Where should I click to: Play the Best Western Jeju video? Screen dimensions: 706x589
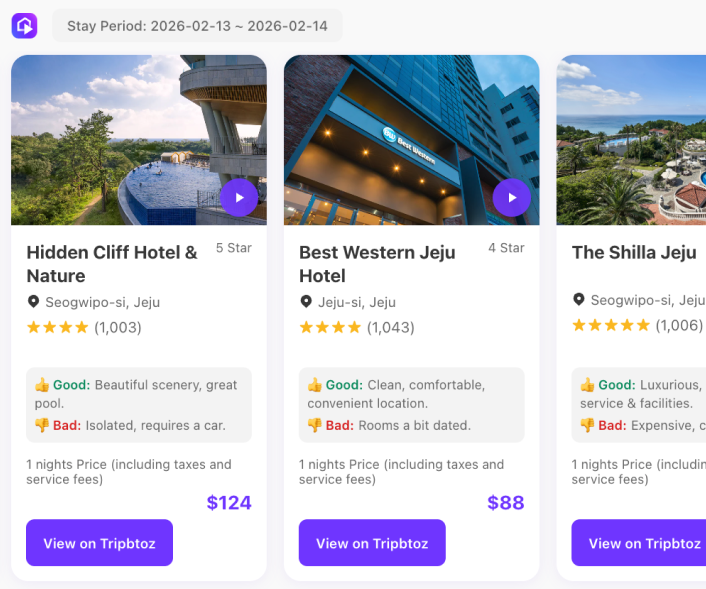click(x=512, y=198)
